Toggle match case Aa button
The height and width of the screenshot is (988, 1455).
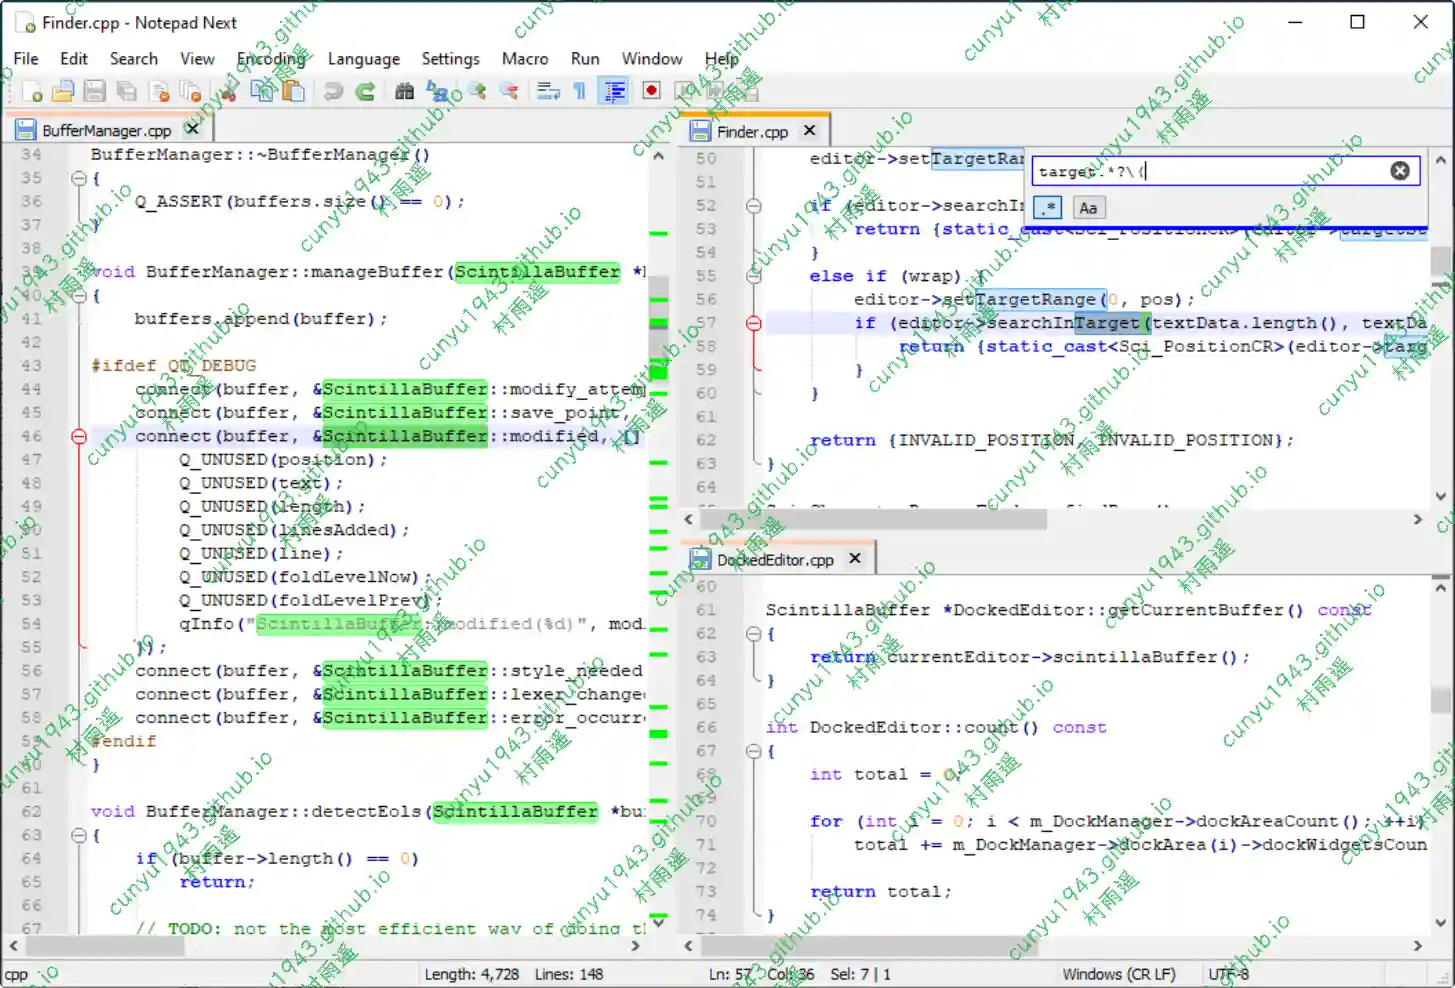click(1088, 208)
